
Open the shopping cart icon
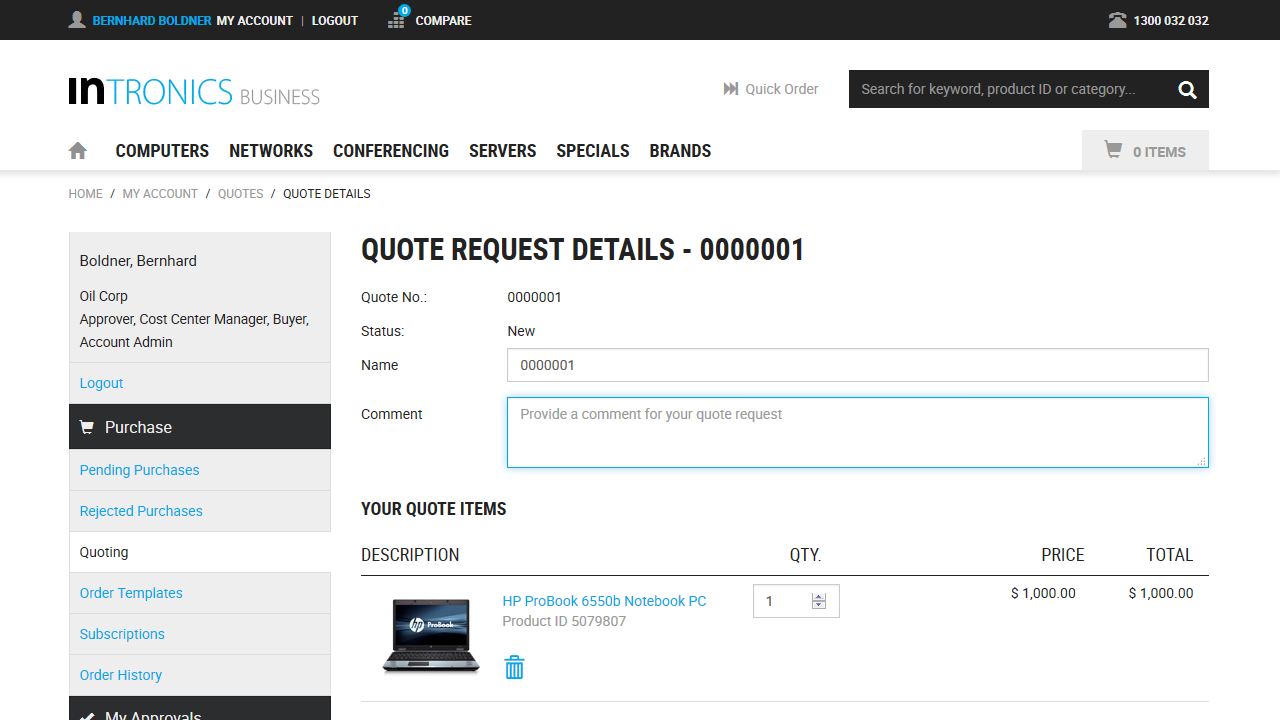[1113, 150]
